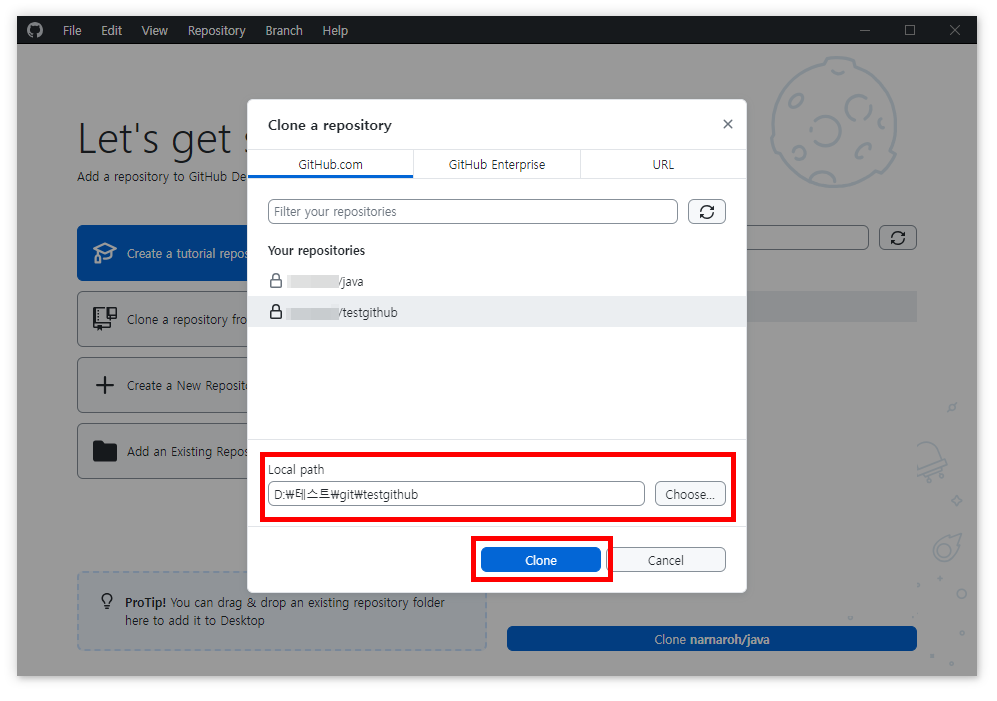Screen dimensions: 997x701
Task: Refresh the repository list in the dialog
Action: pyautogui.click(x=706, y=212)
